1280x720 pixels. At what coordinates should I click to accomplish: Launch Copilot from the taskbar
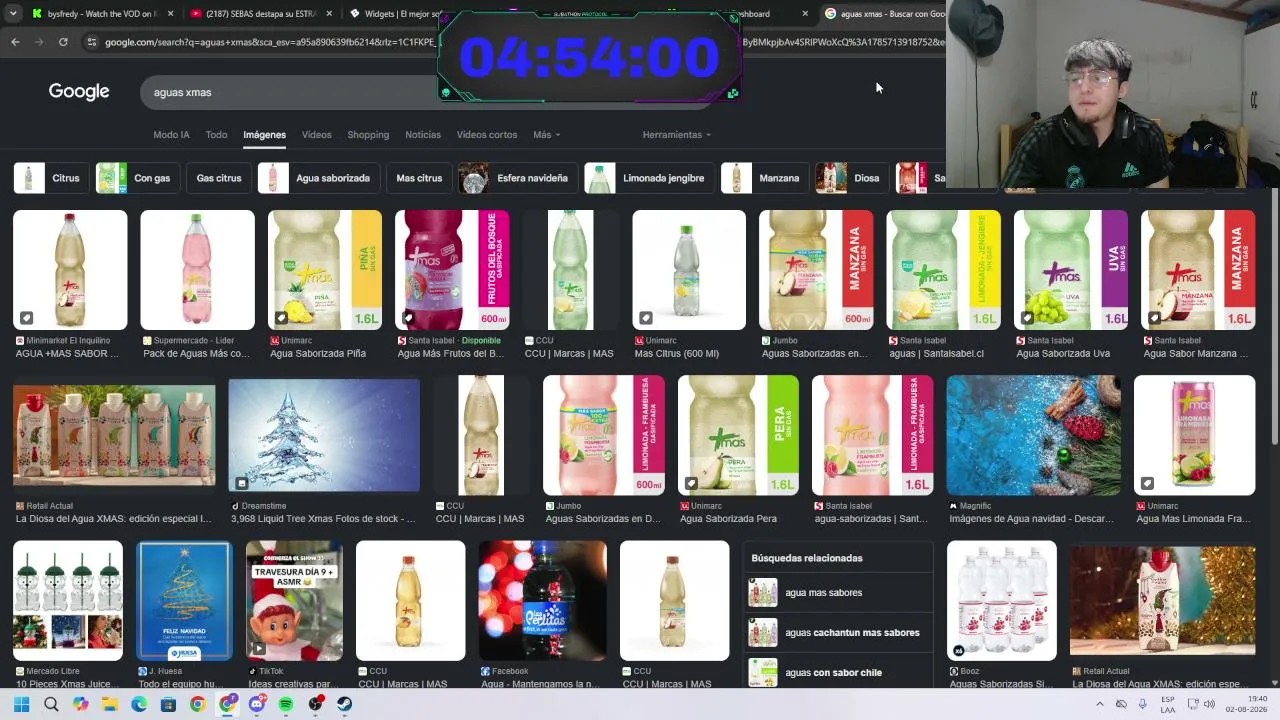click(80, 704)
